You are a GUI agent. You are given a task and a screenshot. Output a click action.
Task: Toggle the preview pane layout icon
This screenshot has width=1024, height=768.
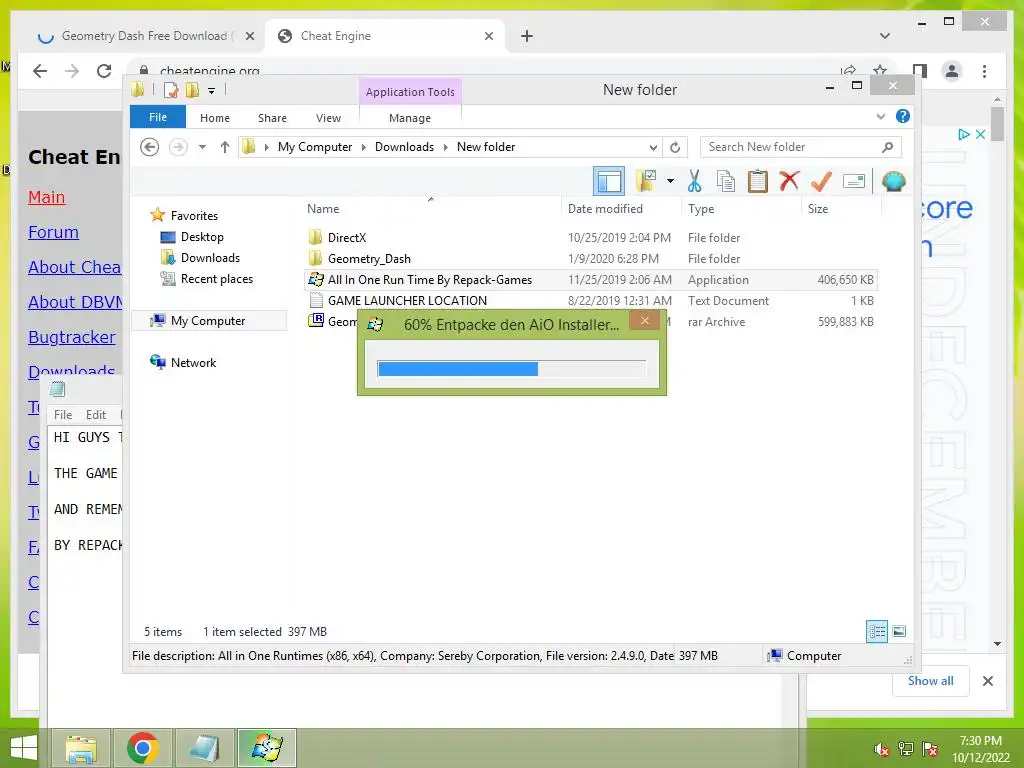point(609,181)
